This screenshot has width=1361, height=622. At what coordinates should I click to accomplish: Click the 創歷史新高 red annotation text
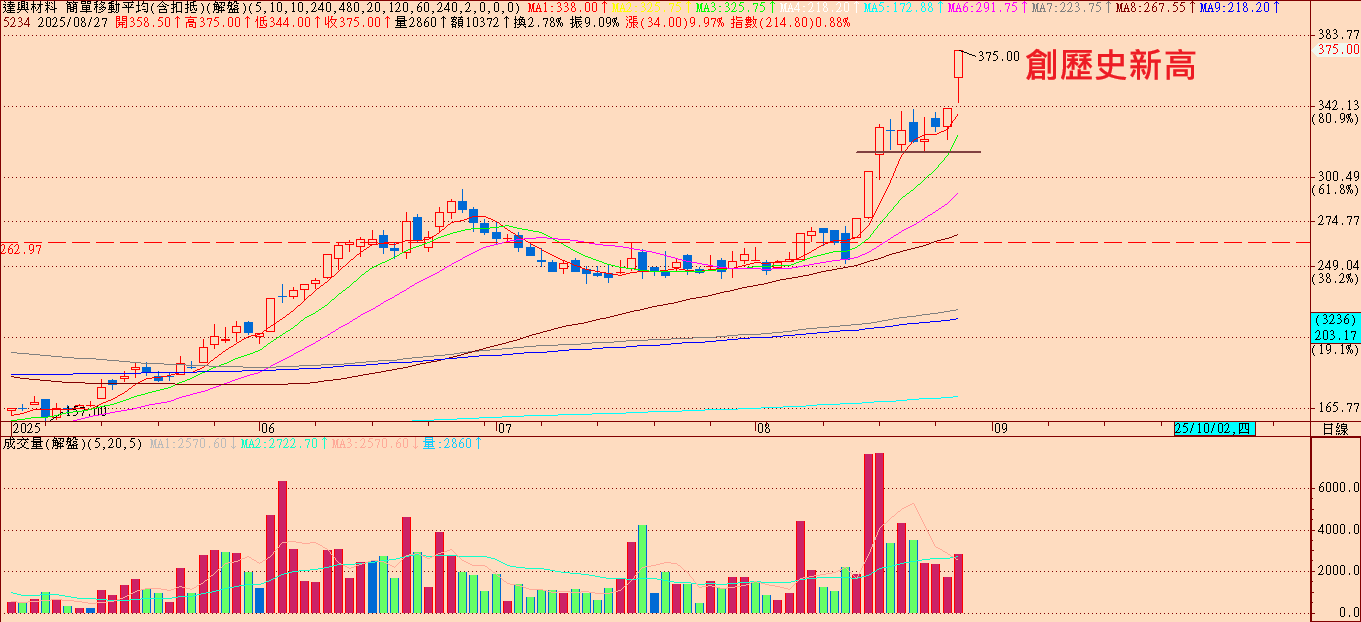click(1110, 66)
